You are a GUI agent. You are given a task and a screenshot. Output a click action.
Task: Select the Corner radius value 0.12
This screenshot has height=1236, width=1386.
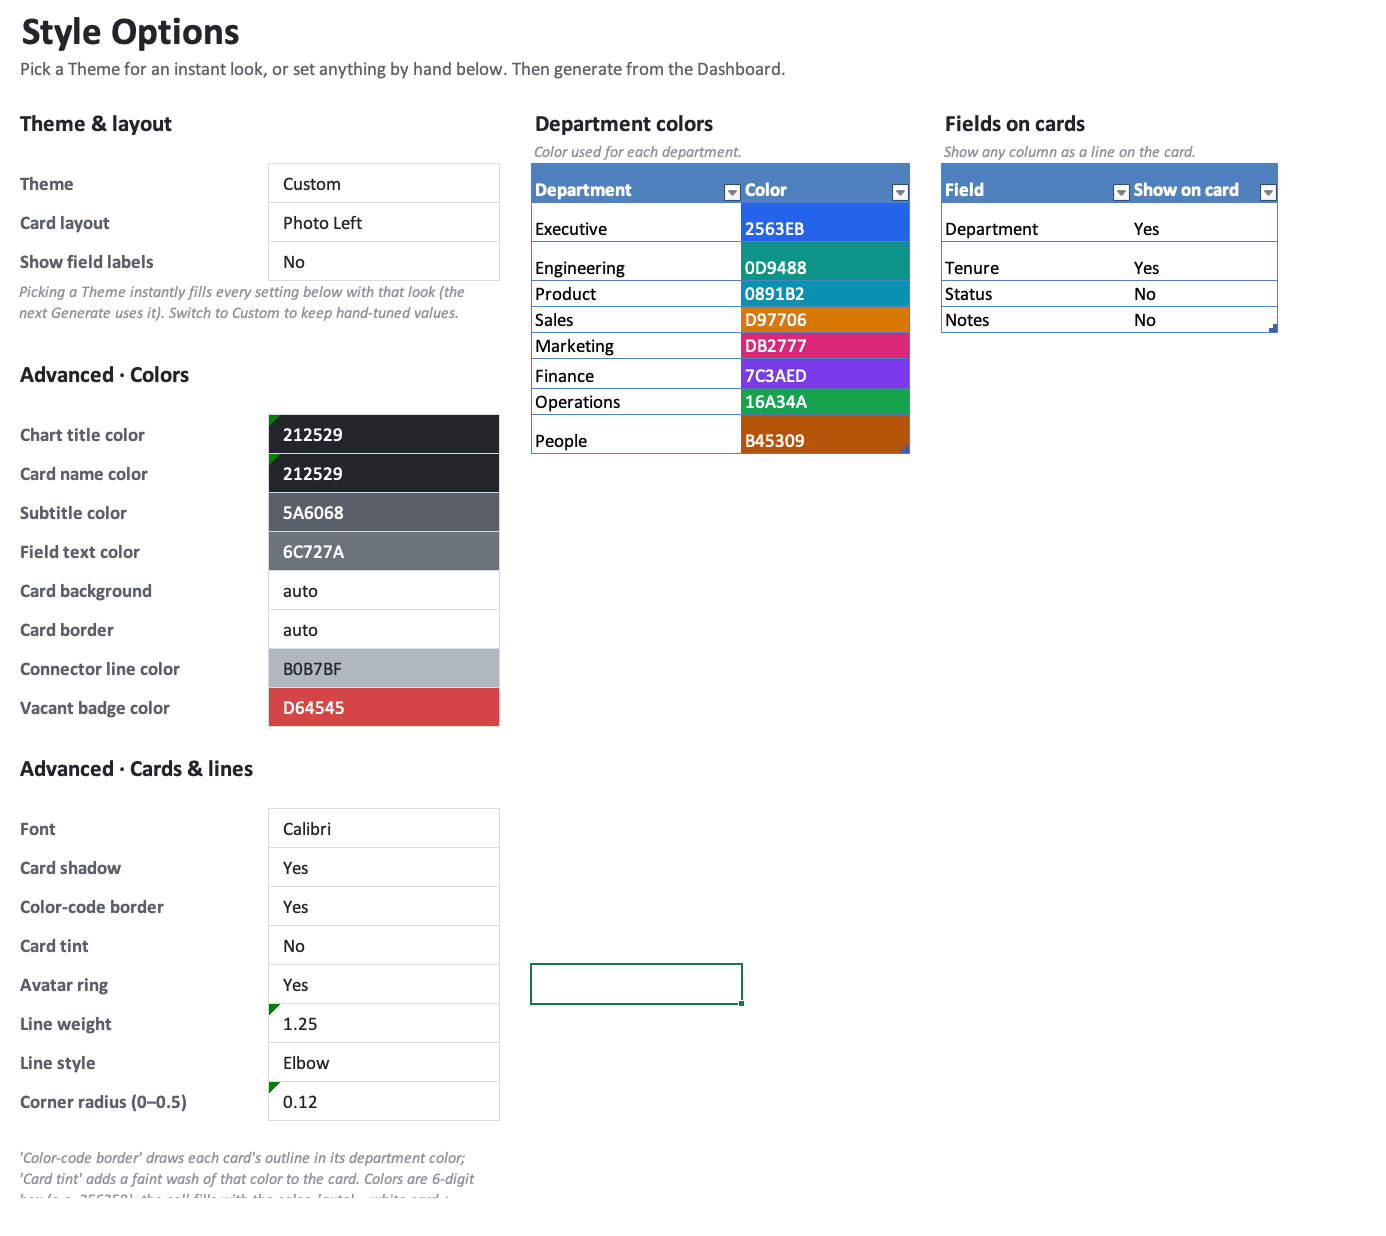coord(384,1101)
